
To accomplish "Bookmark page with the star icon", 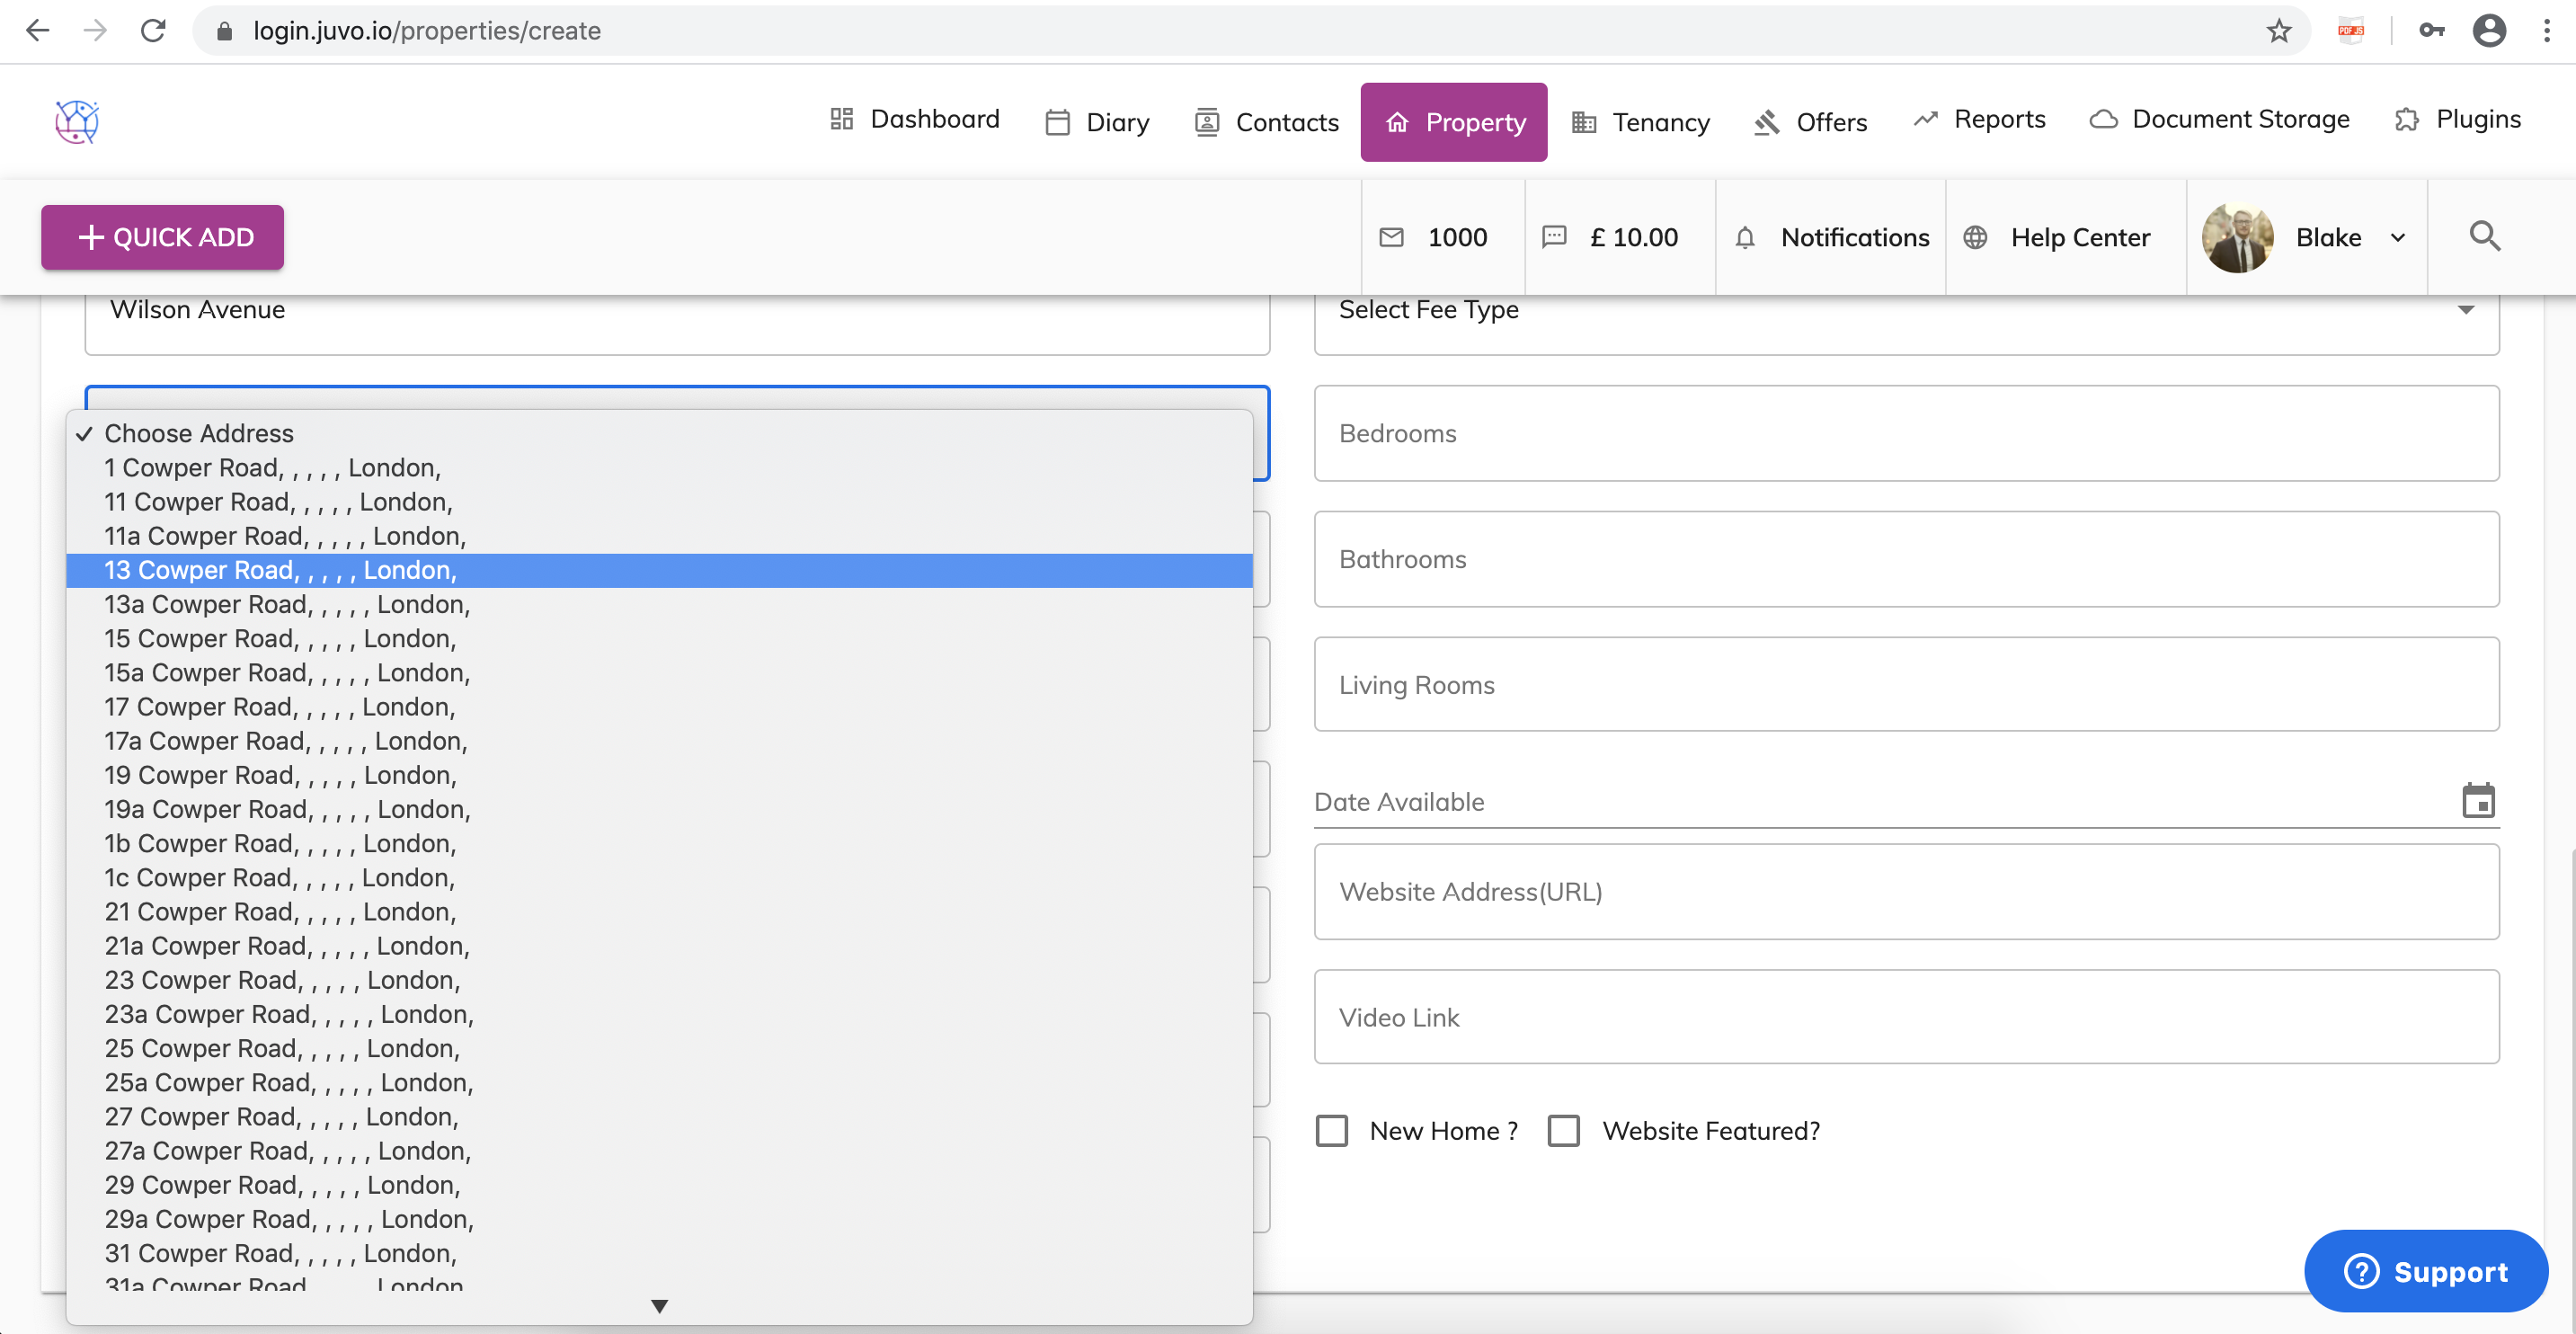I will tap(2279, 31).
